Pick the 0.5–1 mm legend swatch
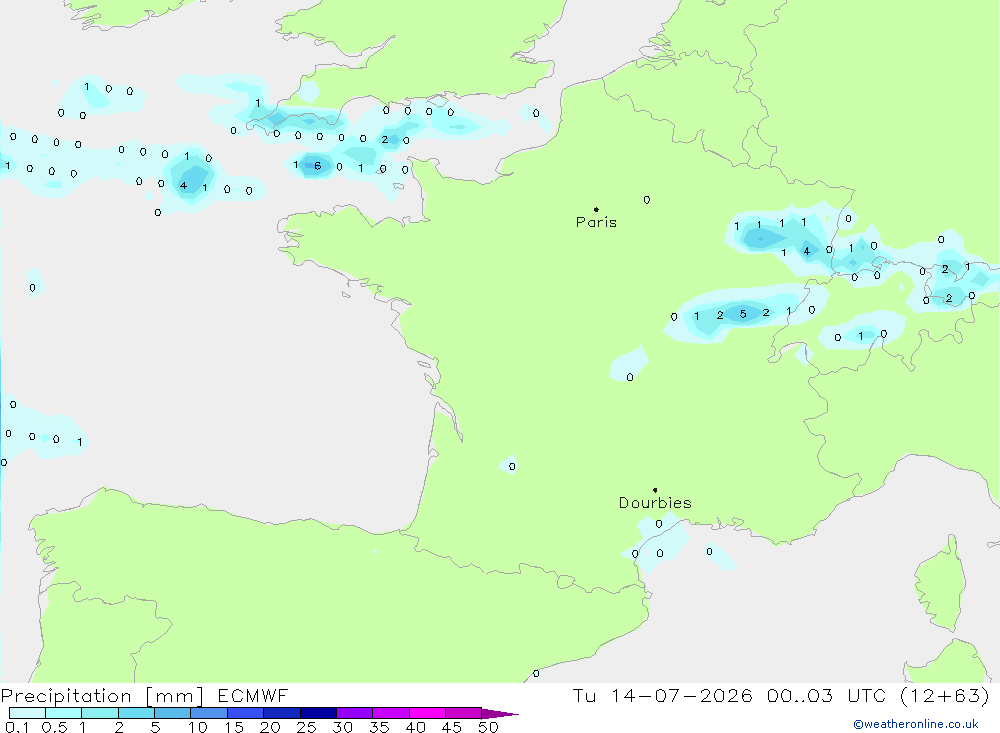 tap(63, 713)
